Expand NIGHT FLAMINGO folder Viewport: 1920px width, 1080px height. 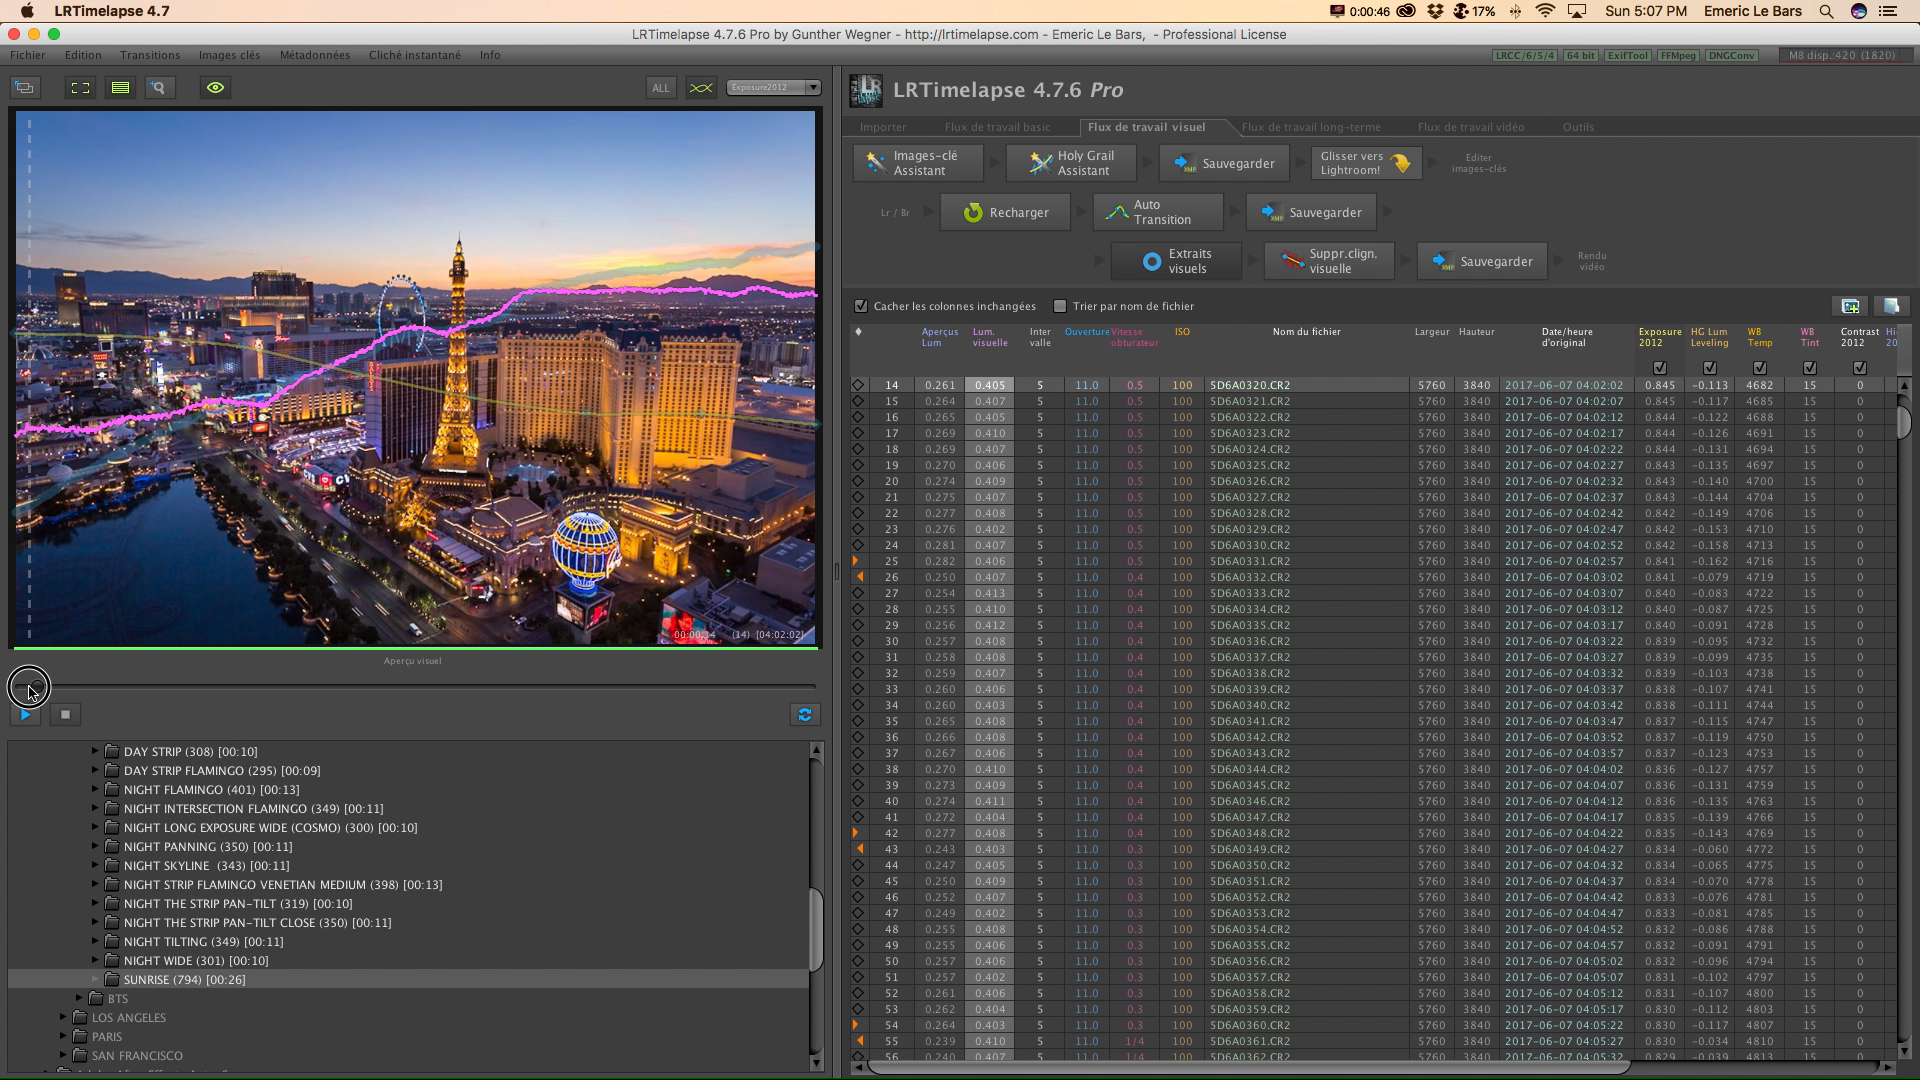pyautogui.click(x=96, y=789)
